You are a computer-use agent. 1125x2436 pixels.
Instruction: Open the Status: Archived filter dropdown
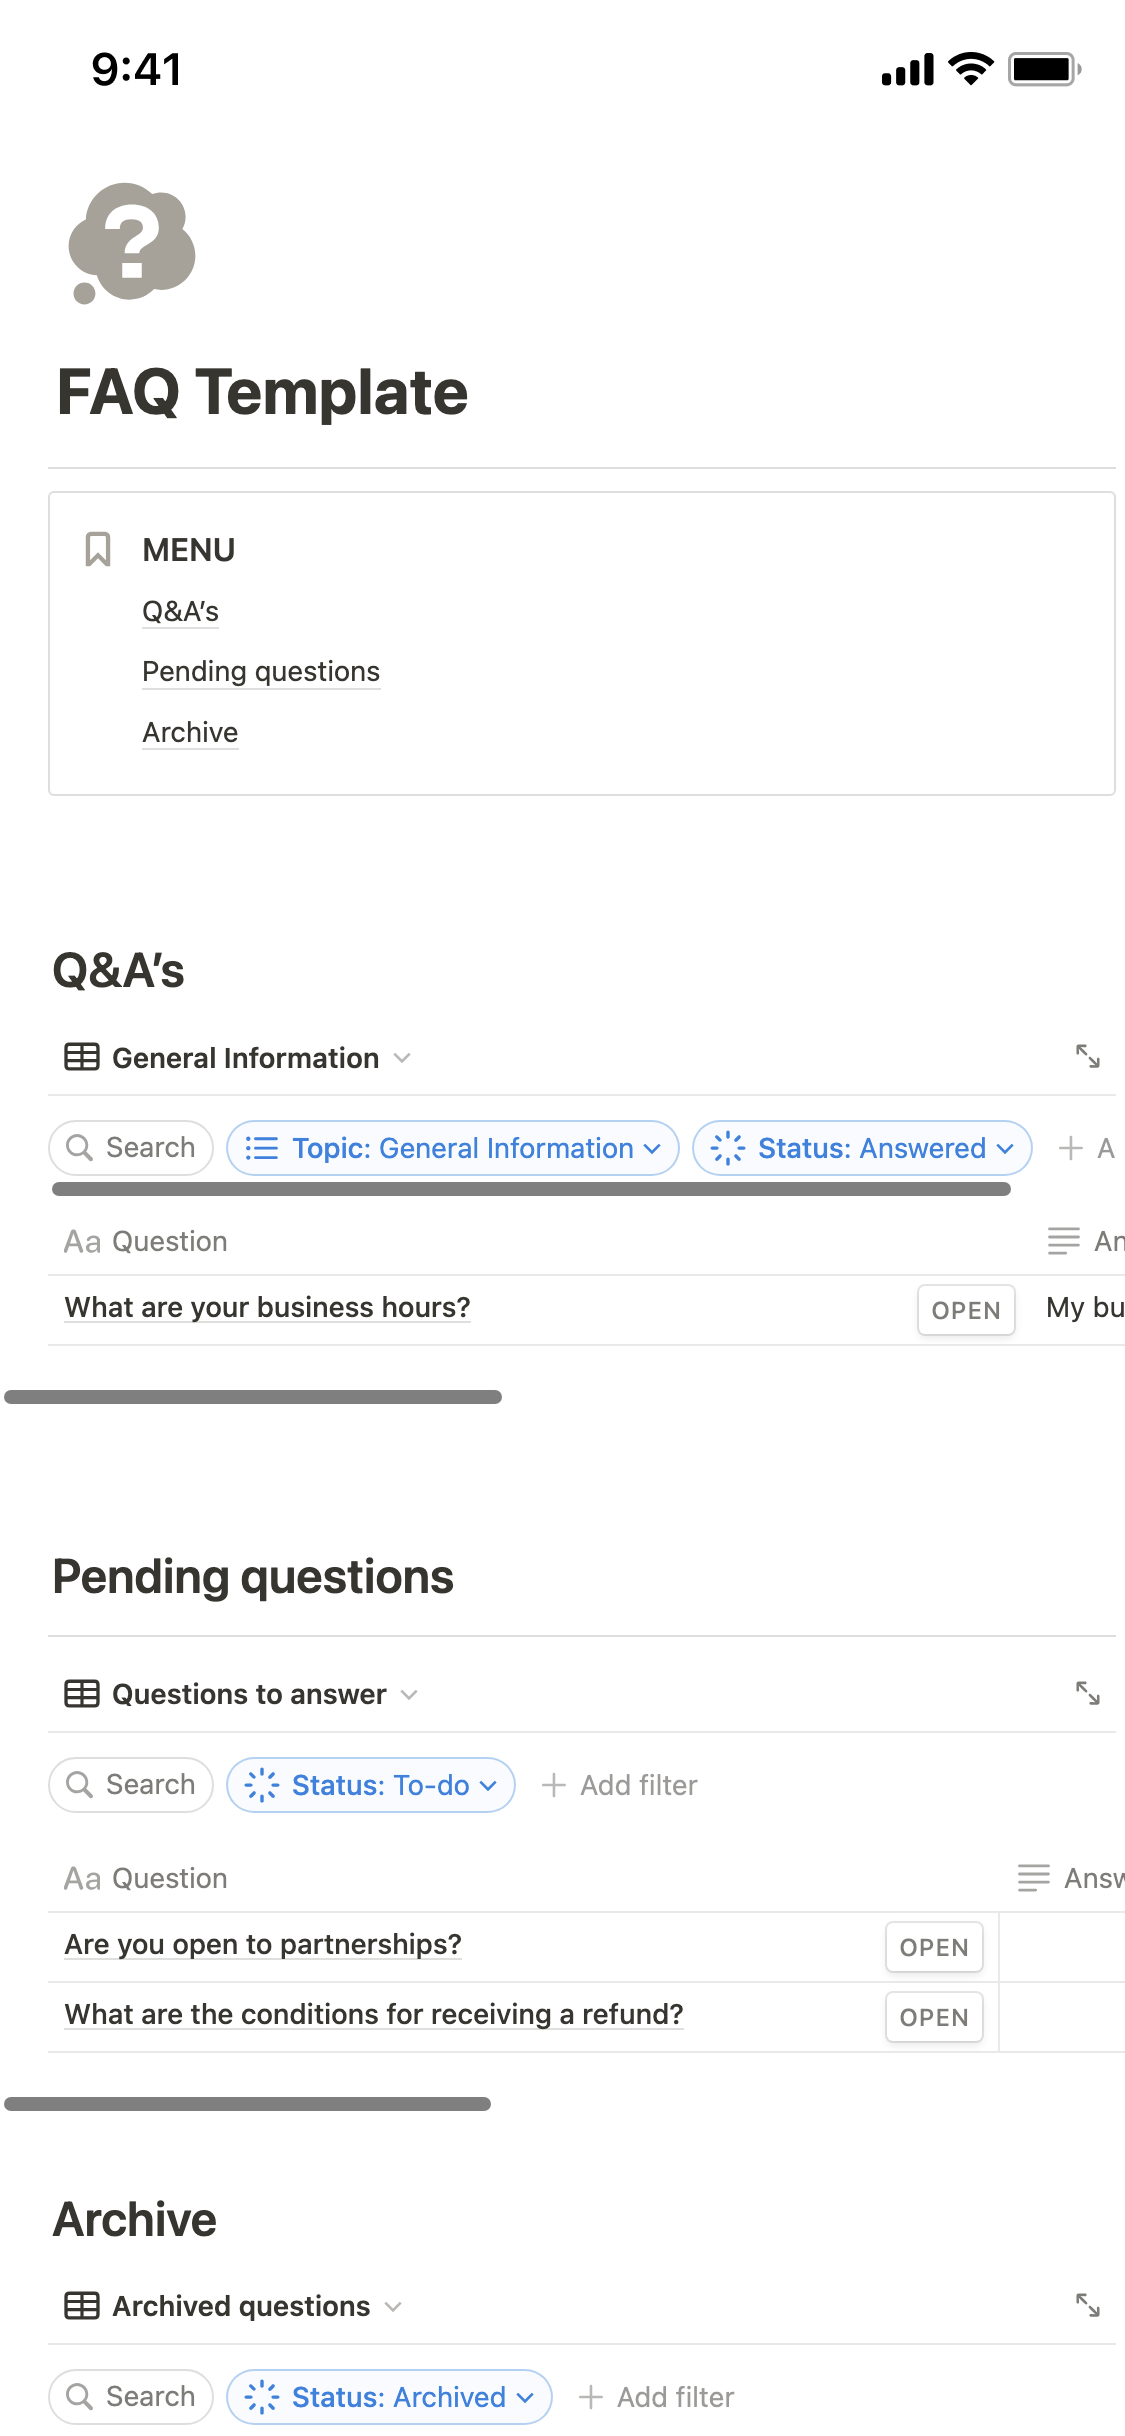pyautogui.click(x=389, y=2397)
